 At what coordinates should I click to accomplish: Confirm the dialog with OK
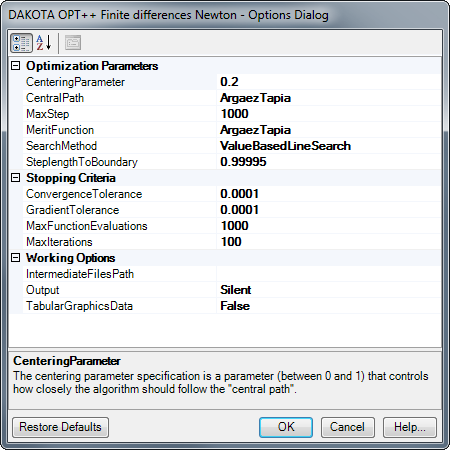click(x=286, y=427)
